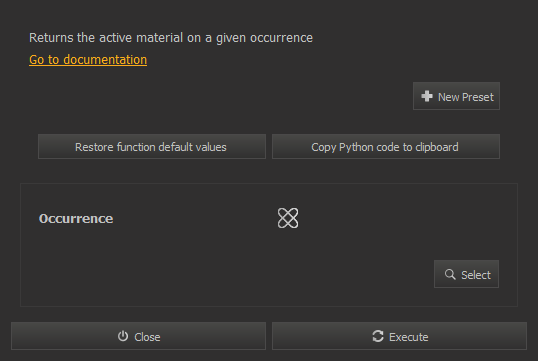Click the Select occurrence button

[x=466, y=274]
